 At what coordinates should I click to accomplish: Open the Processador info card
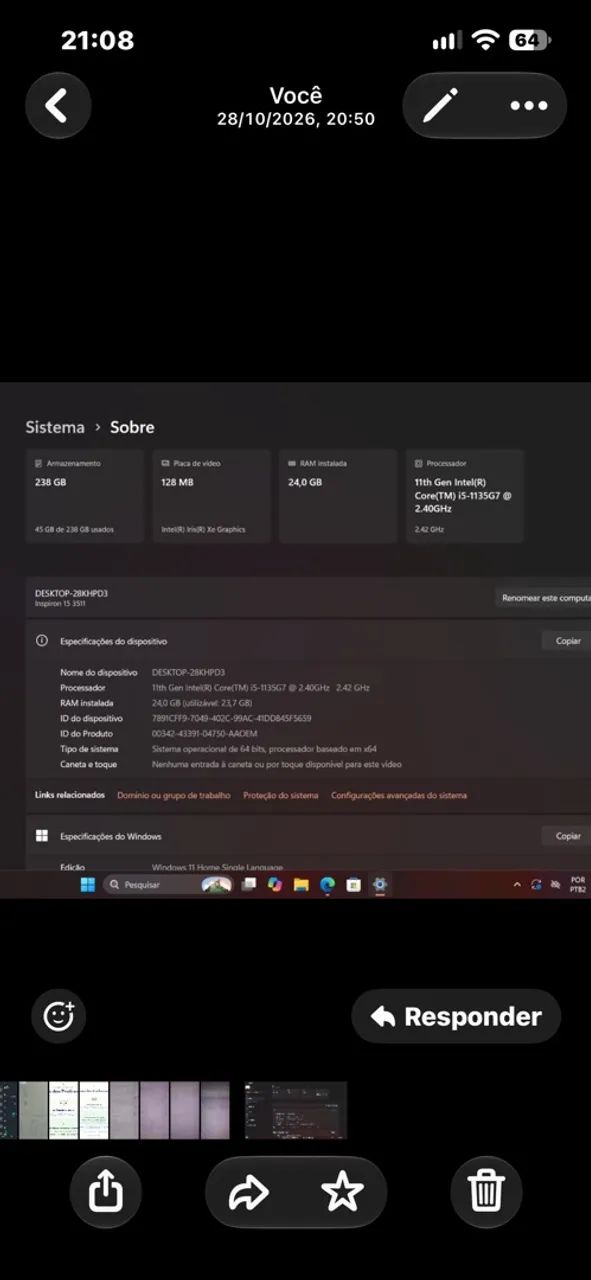coord(465,496)
